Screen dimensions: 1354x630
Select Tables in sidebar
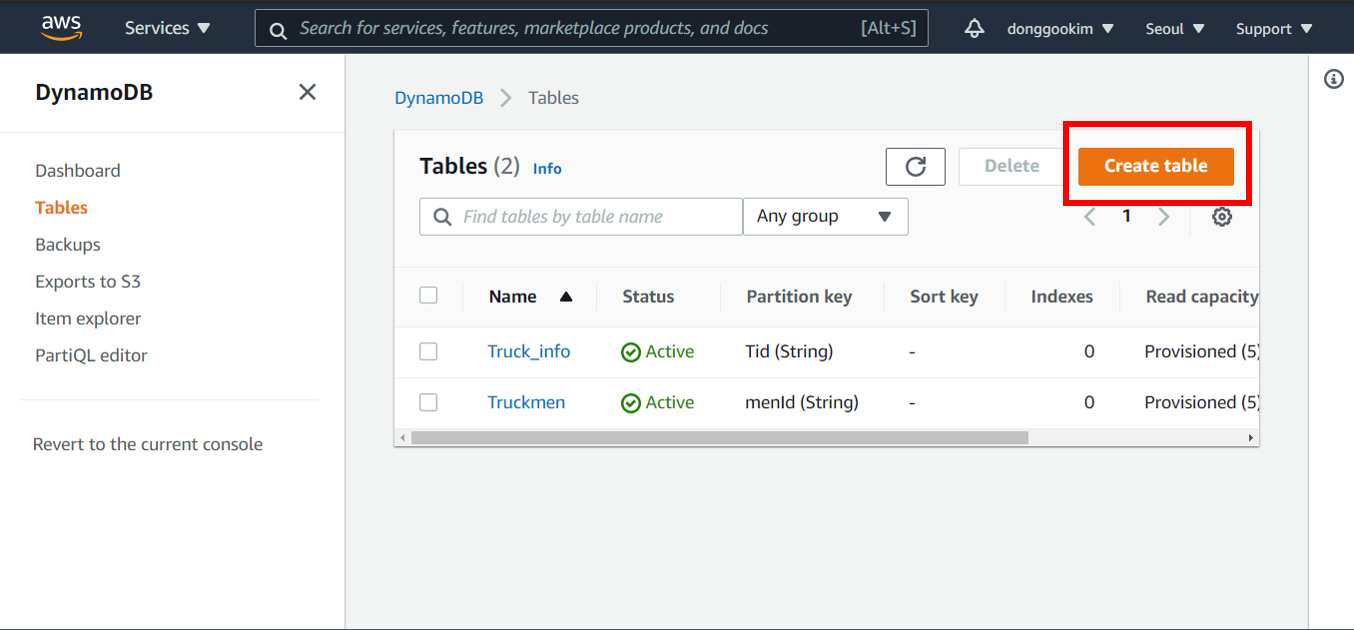coord(61,207)
